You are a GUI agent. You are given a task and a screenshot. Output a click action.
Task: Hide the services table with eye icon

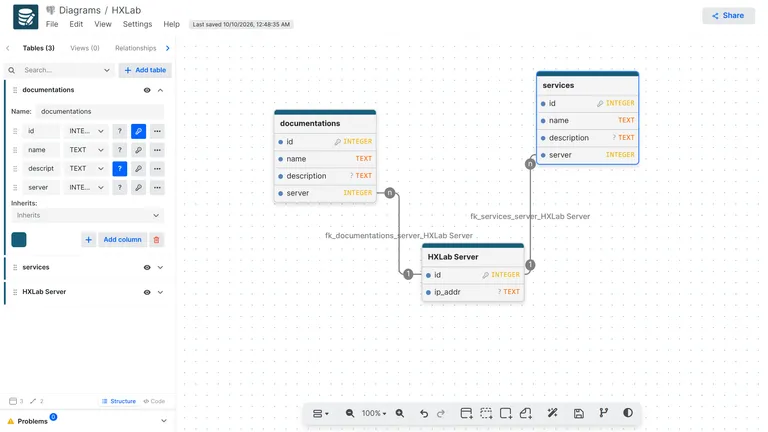(147, 267)
